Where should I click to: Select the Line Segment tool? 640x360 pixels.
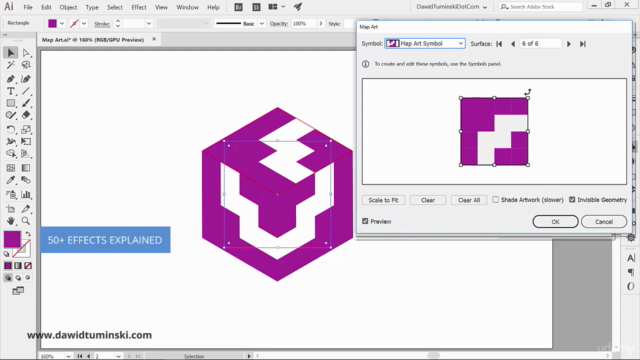[x=26, y=91]
